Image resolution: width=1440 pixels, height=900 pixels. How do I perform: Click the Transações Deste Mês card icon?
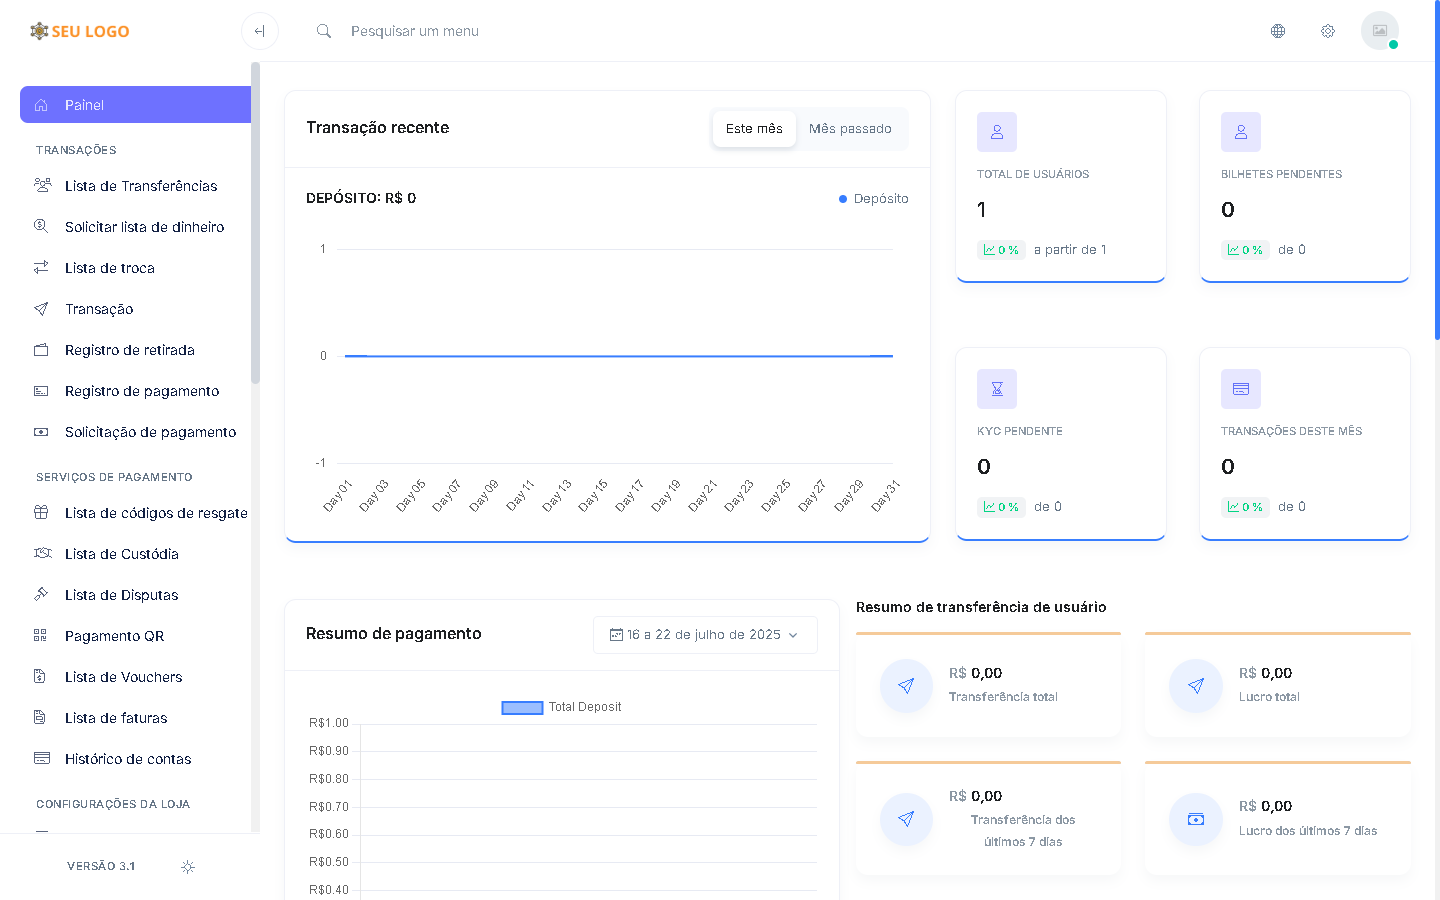[x=1241, y=389]
